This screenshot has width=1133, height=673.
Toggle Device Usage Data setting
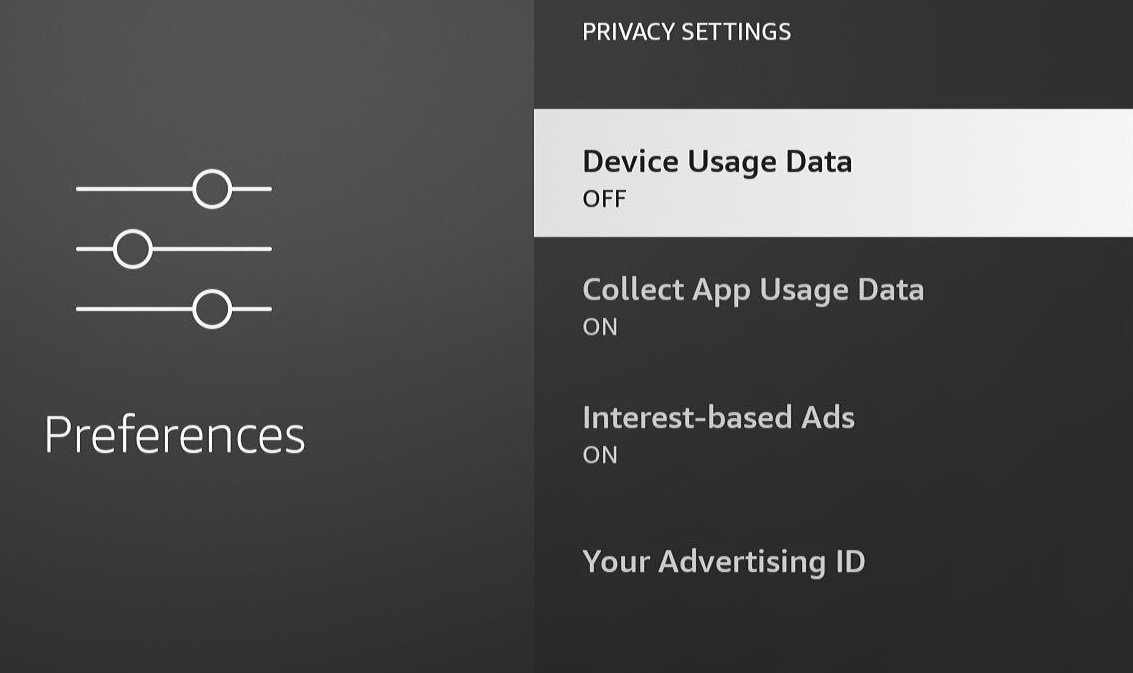[x=833, y=173]
